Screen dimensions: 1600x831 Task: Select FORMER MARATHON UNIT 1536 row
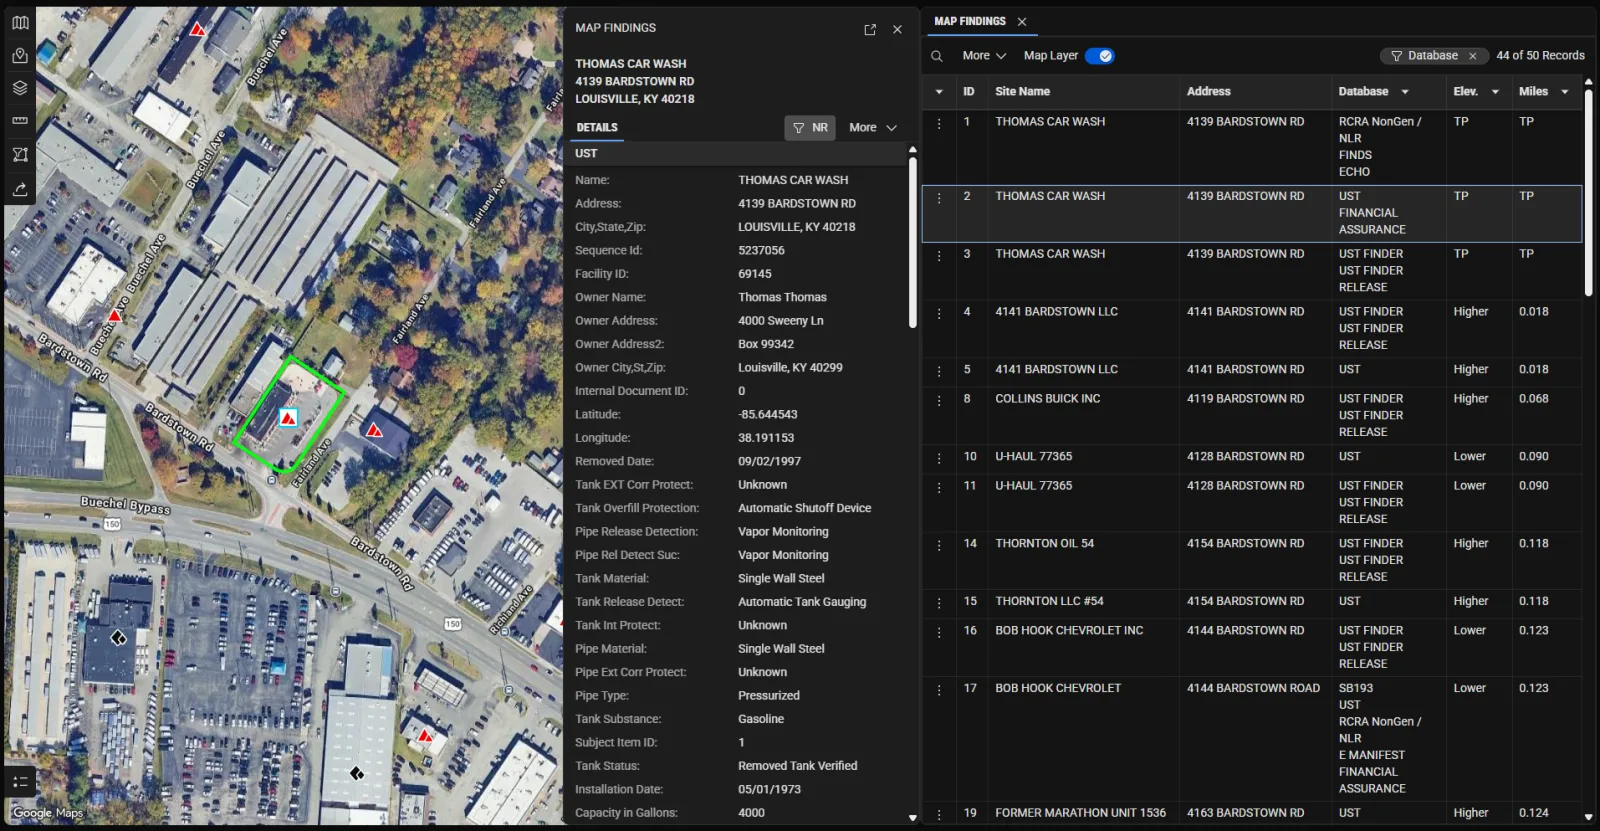pos(1251,814)
